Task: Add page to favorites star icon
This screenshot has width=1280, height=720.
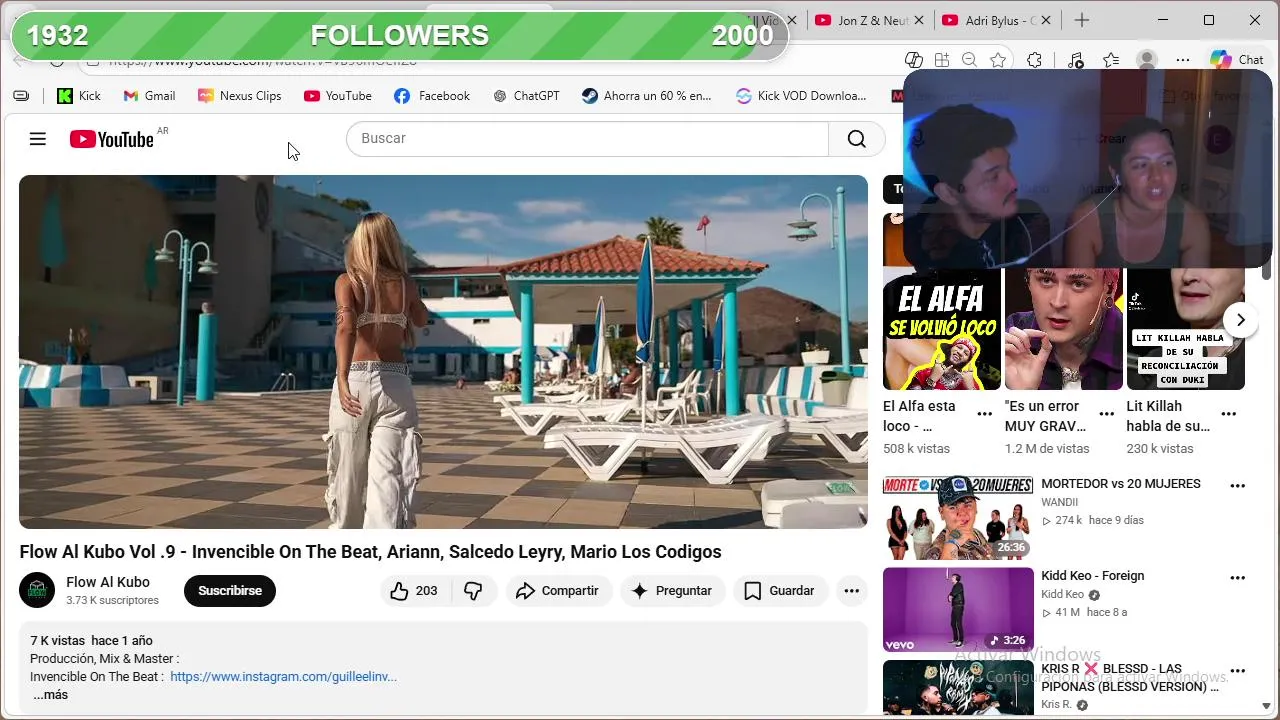Action: click(998, 60)
